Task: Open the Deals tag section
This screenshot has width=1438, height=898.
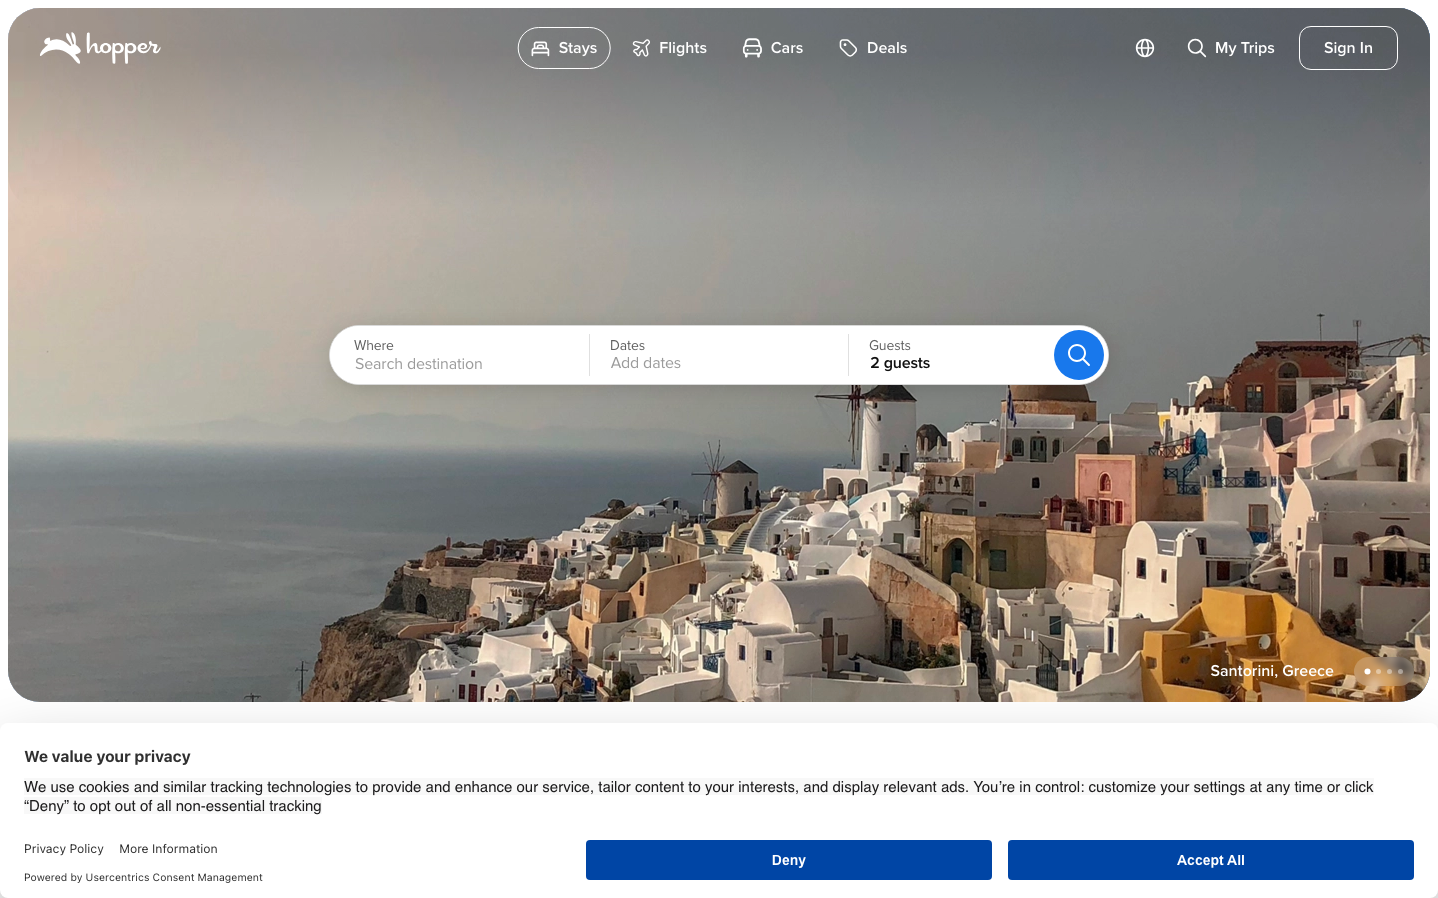Action: (x=873, y=48)
